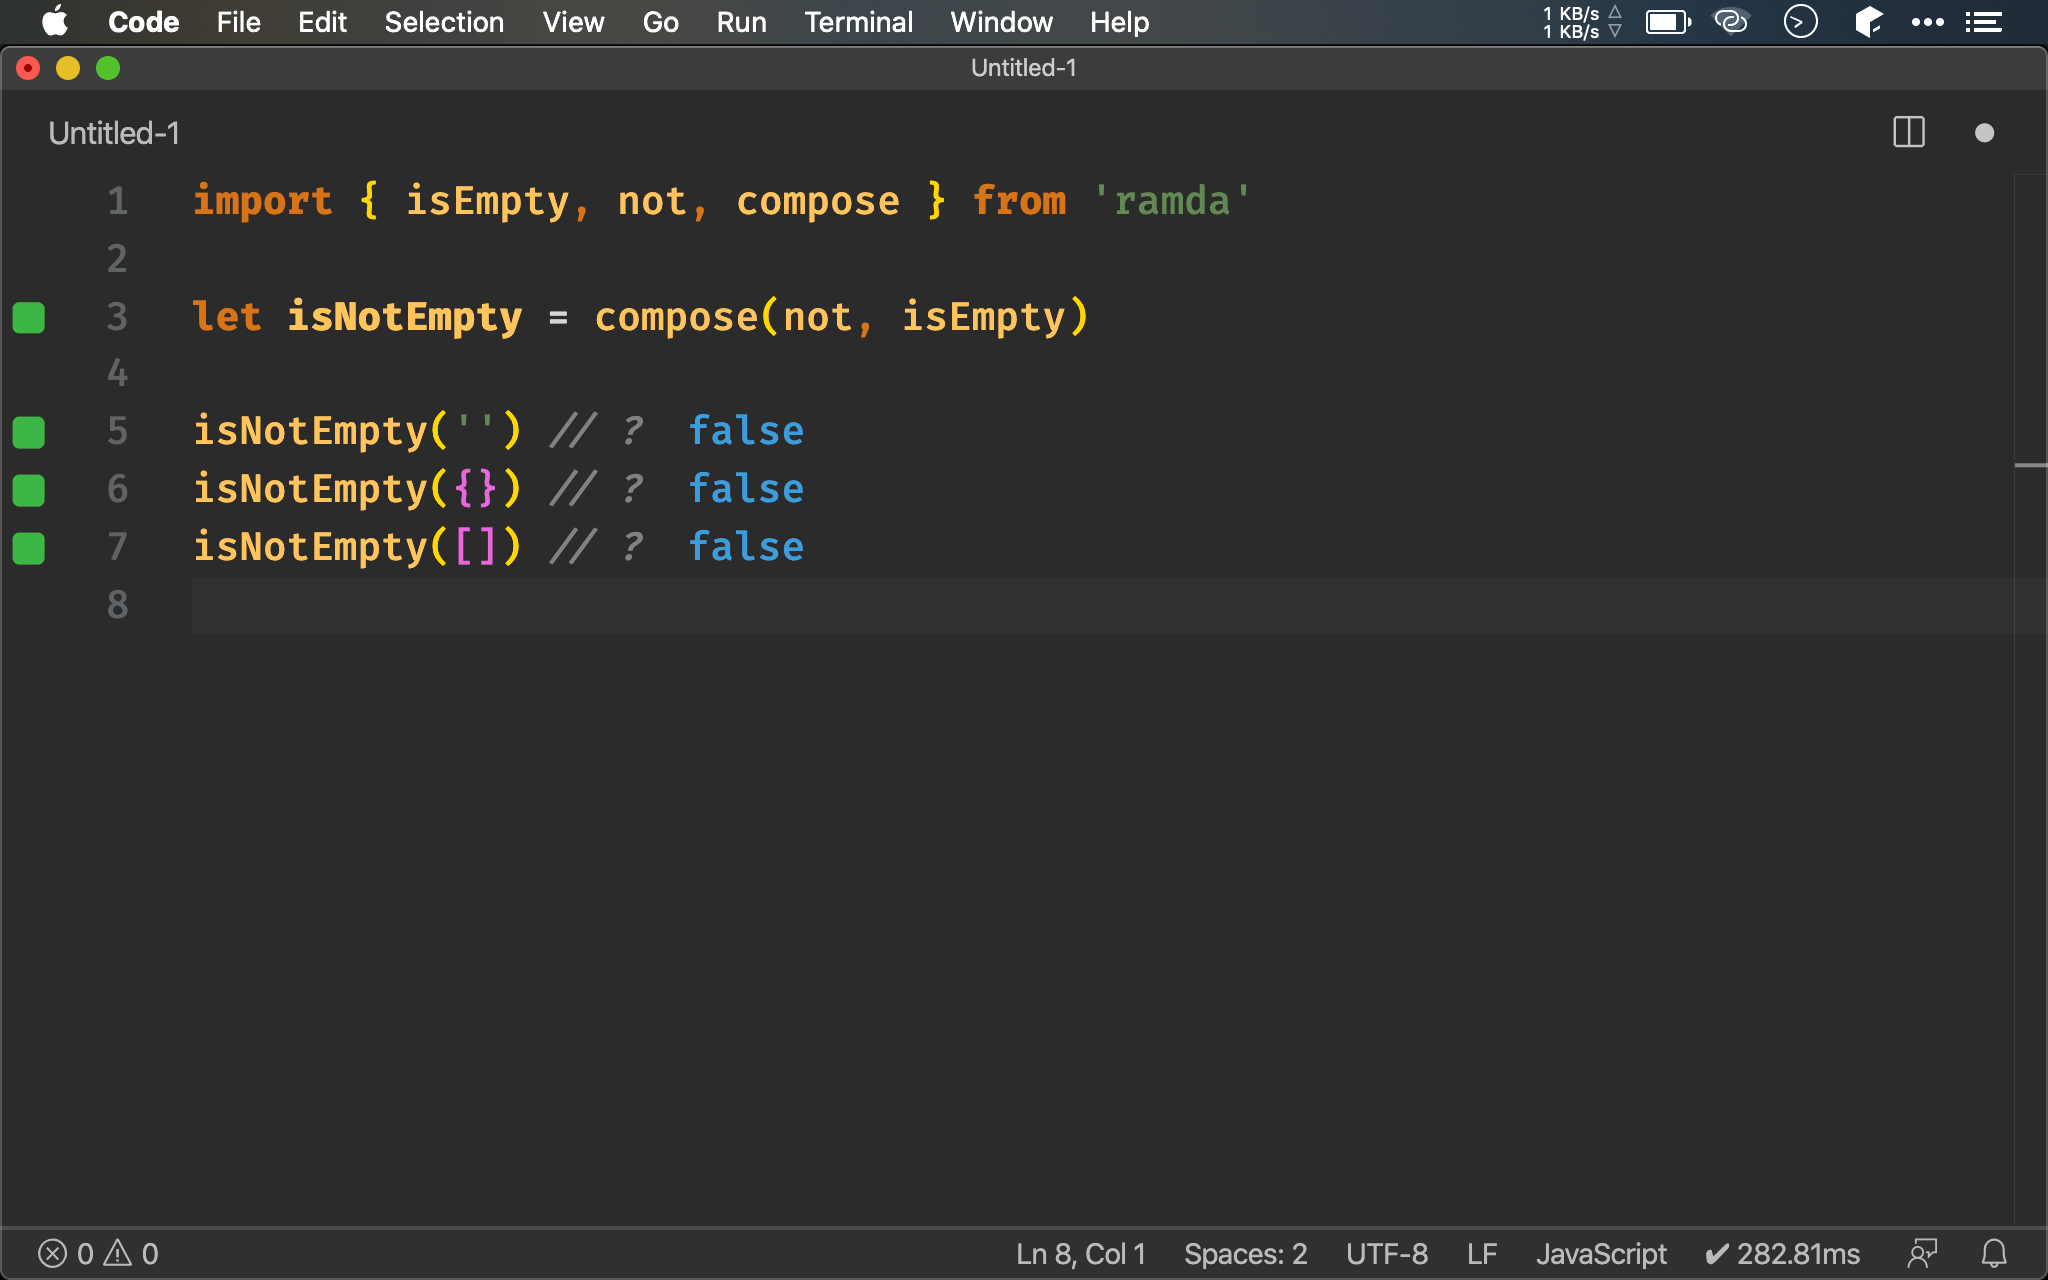Click the unsaved changes dot icon
Image resolution: width=2048 pixels, height=1280 pixels.
click(x=1985, y=133)
